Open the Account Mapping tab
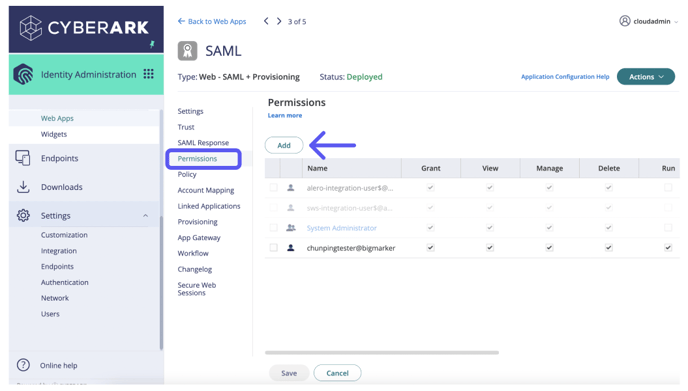 point(206,190)
